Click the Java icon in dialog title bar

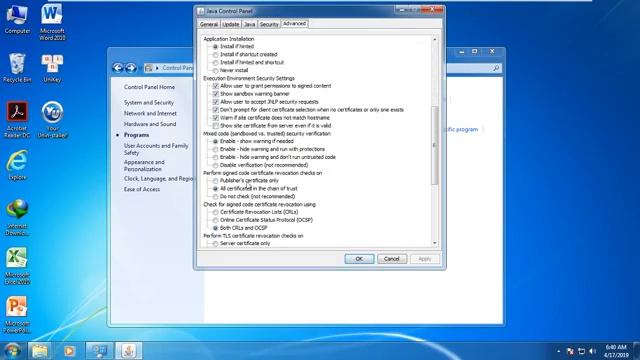click(200, 11)
